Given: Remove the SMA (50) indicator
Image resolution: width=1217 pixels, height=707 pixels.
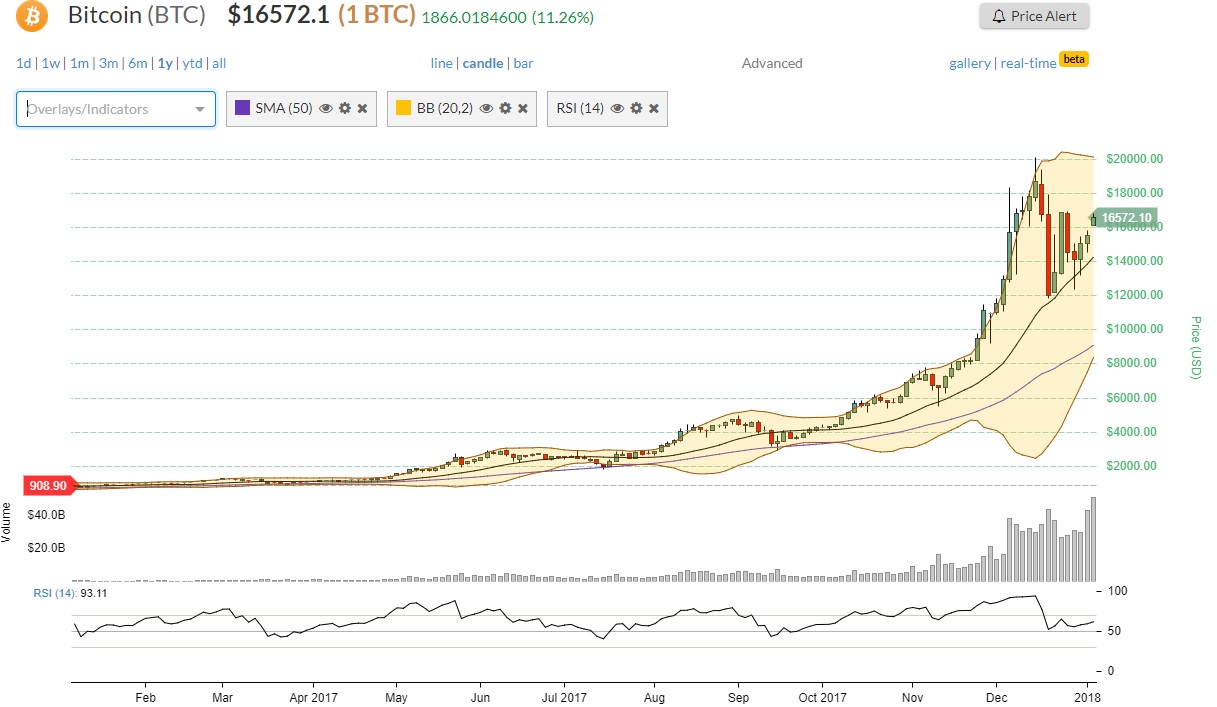Looking at the screenshot, I should (362, 108).
